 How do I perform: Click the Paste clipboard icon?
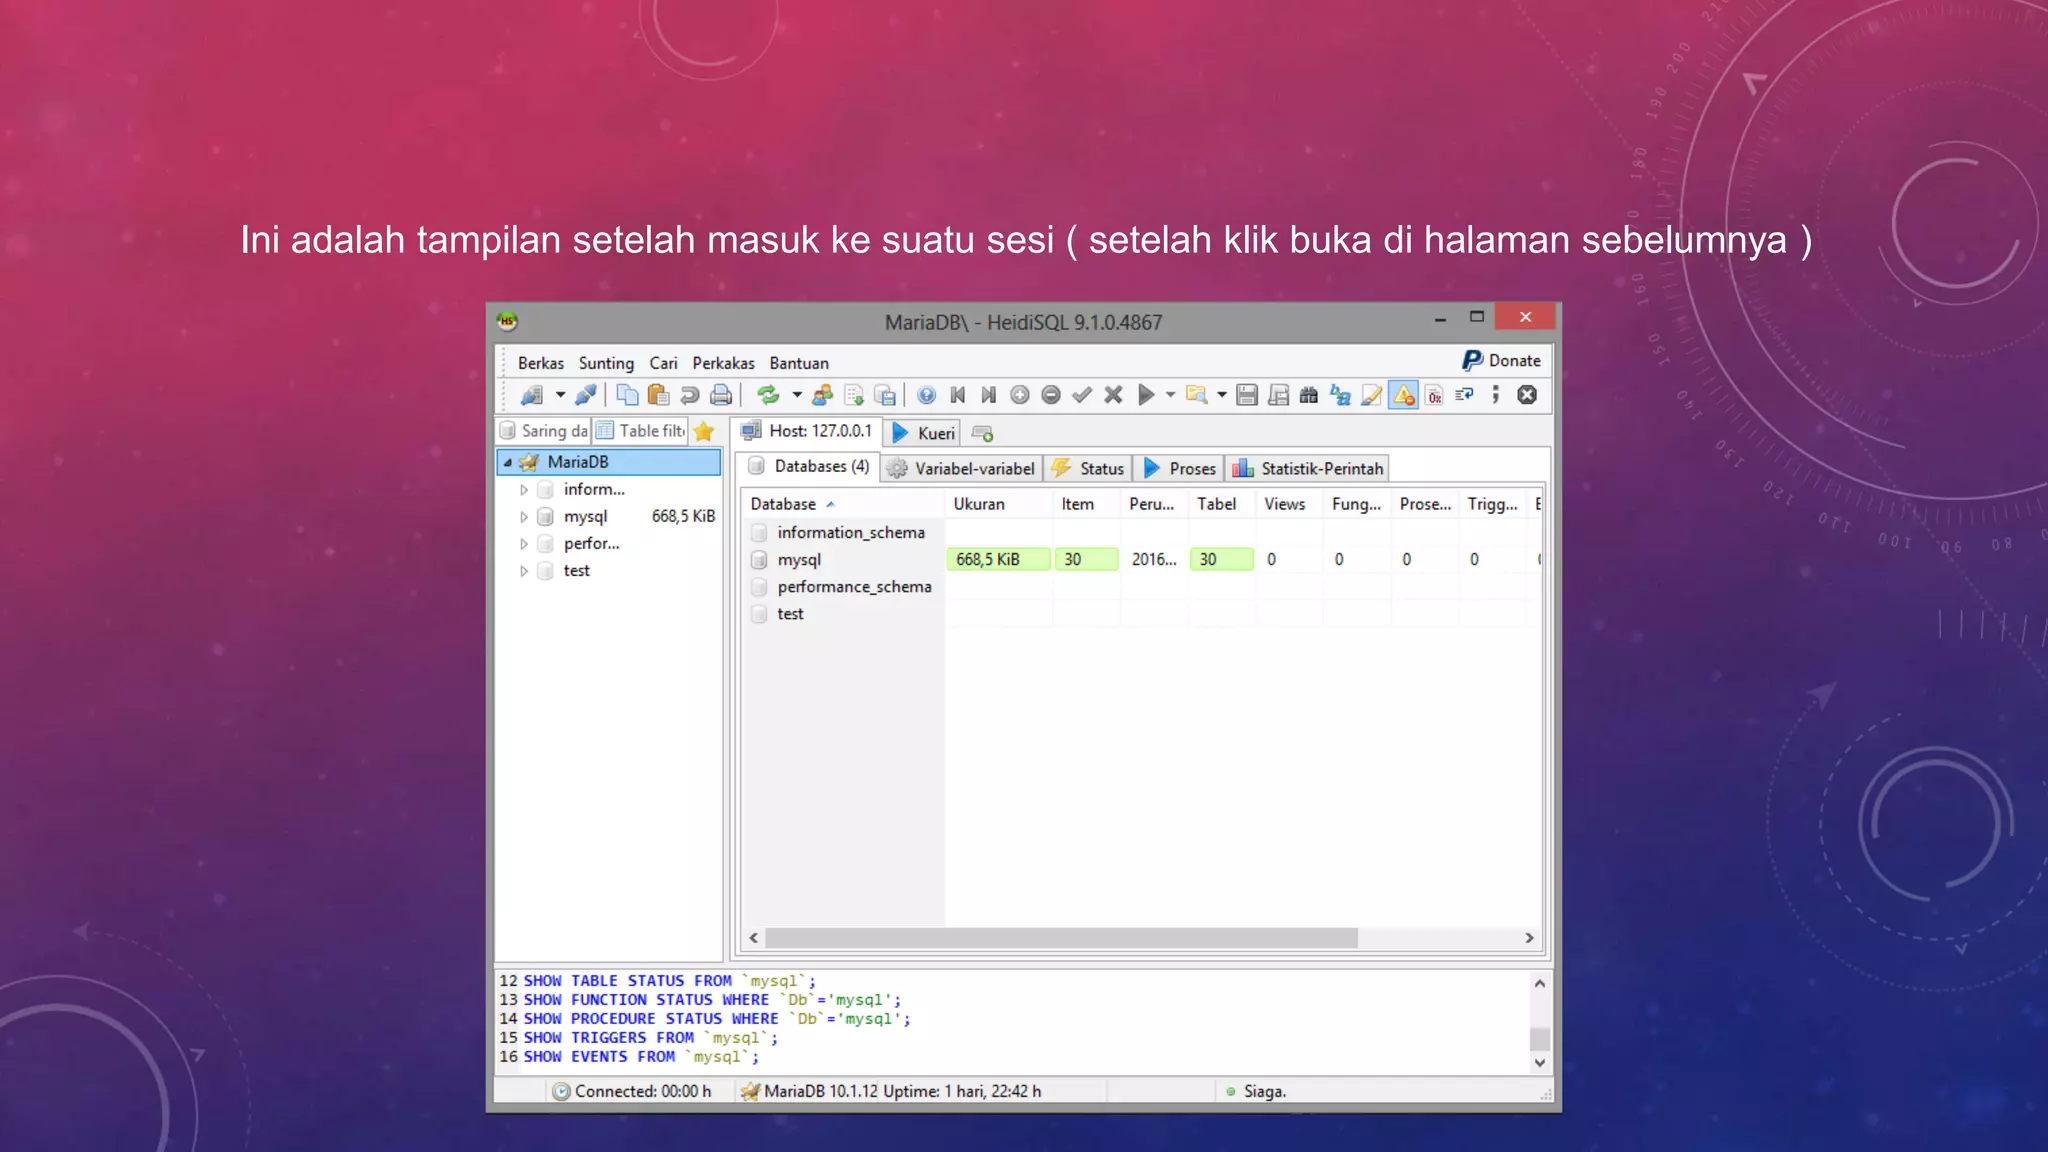pyautogui.click(x=658, y=395)
